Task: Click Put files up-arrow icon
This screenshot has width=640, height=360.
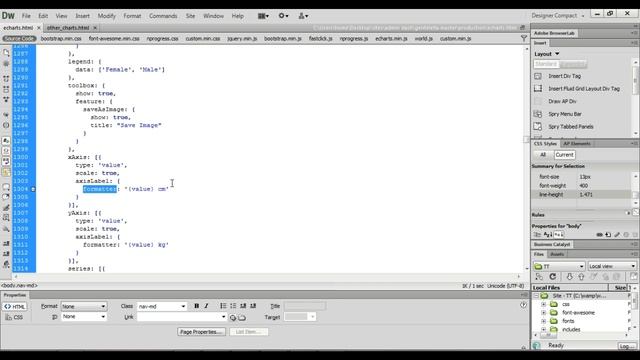Action: tap(581, 277)
